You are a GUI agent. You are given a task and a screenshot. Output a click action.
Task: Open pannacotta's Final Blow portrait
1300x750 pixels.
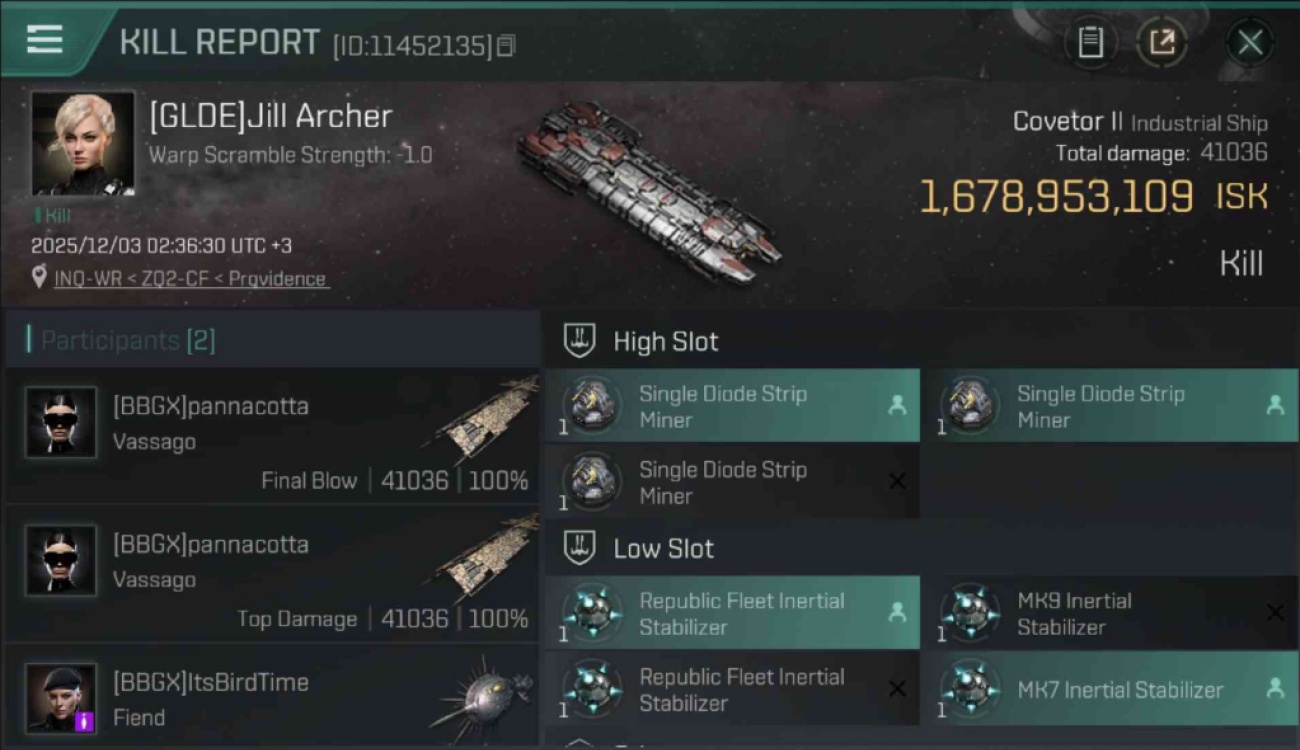point(61,423)
